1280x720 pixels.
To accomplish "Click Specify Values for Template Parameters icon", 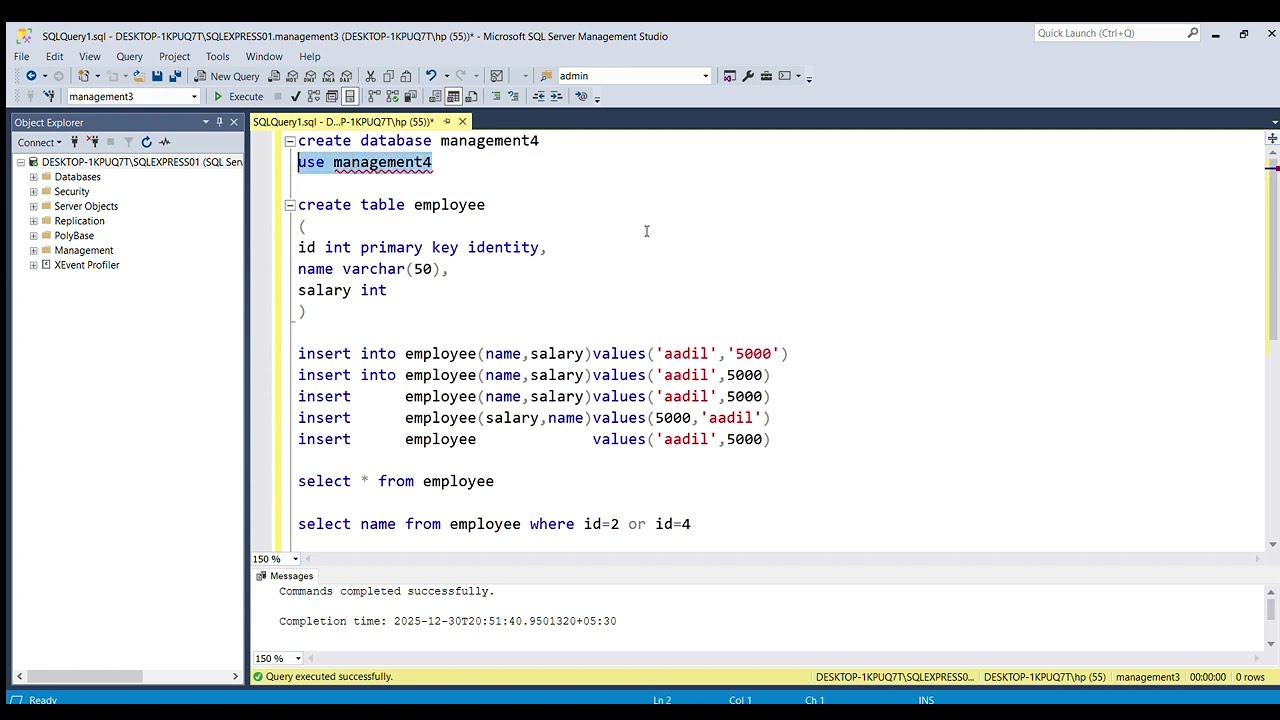I will [x=581, y=97].
